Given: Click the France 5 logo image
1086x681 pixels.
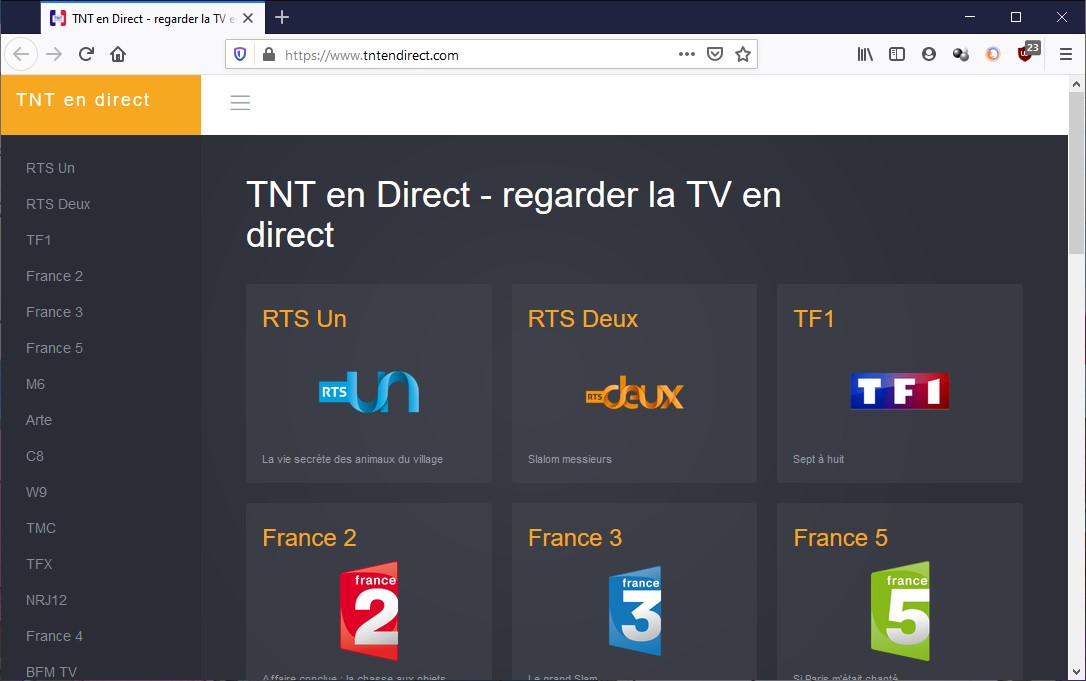Looking at the screenshot, I should tap(900, 611).
